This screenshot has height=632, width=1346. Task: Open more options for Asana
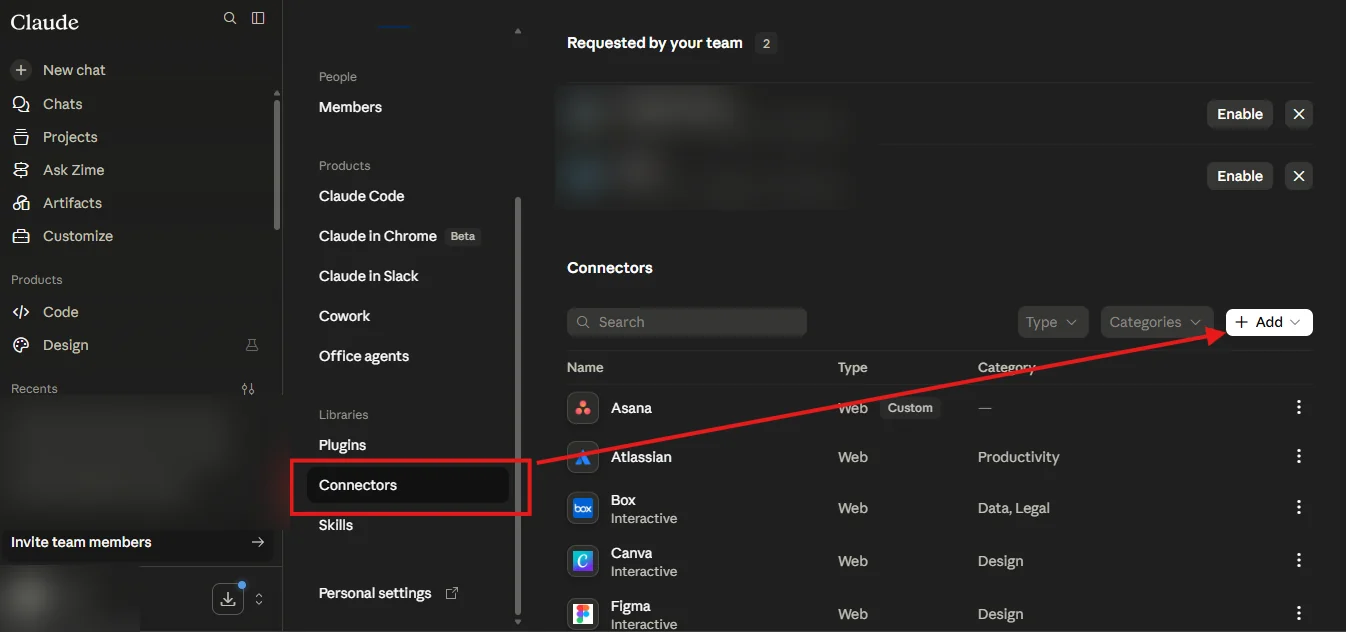tap(1299, 407)
